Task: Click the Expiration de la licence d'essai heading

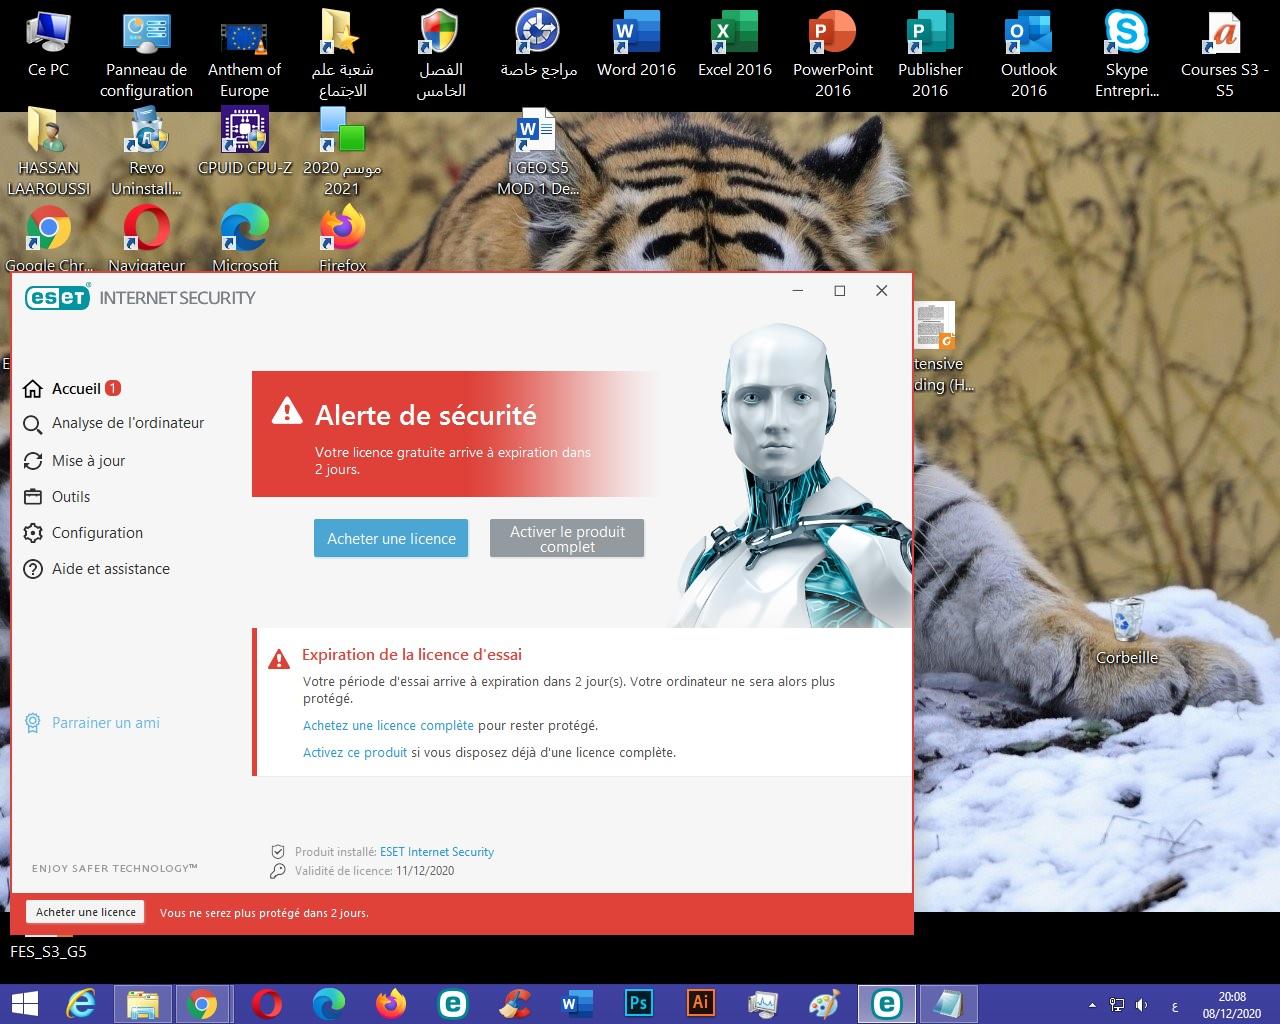Action: point(412,655)
